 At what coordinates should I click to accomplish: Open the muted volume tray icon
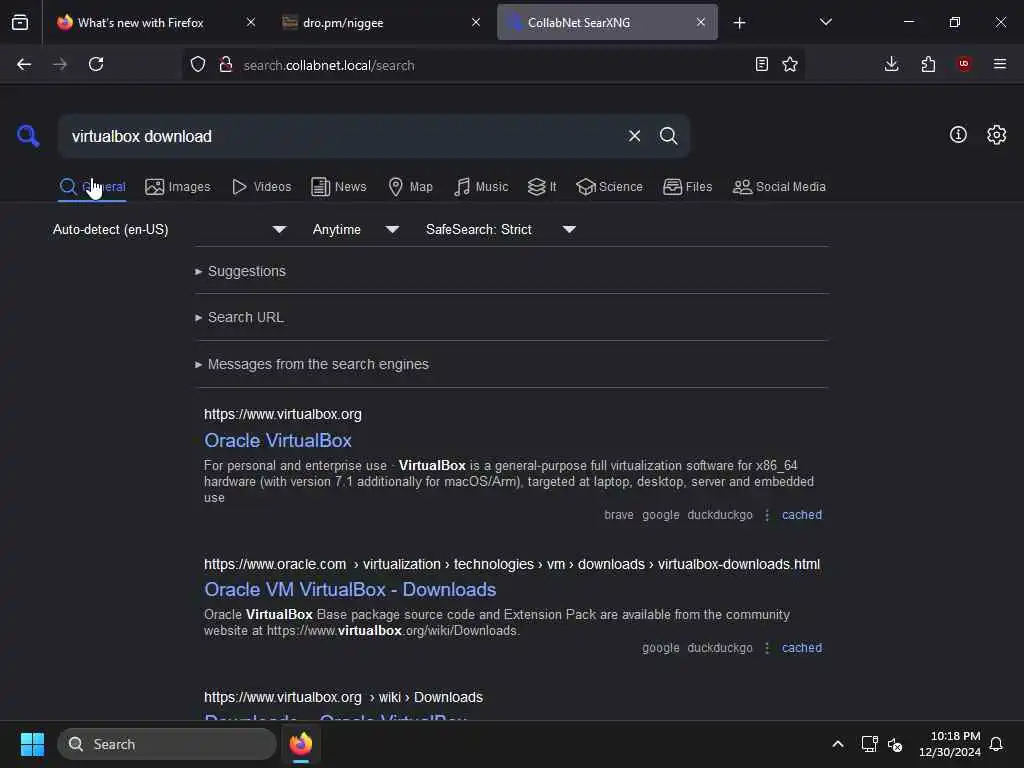tap(895, 744)
